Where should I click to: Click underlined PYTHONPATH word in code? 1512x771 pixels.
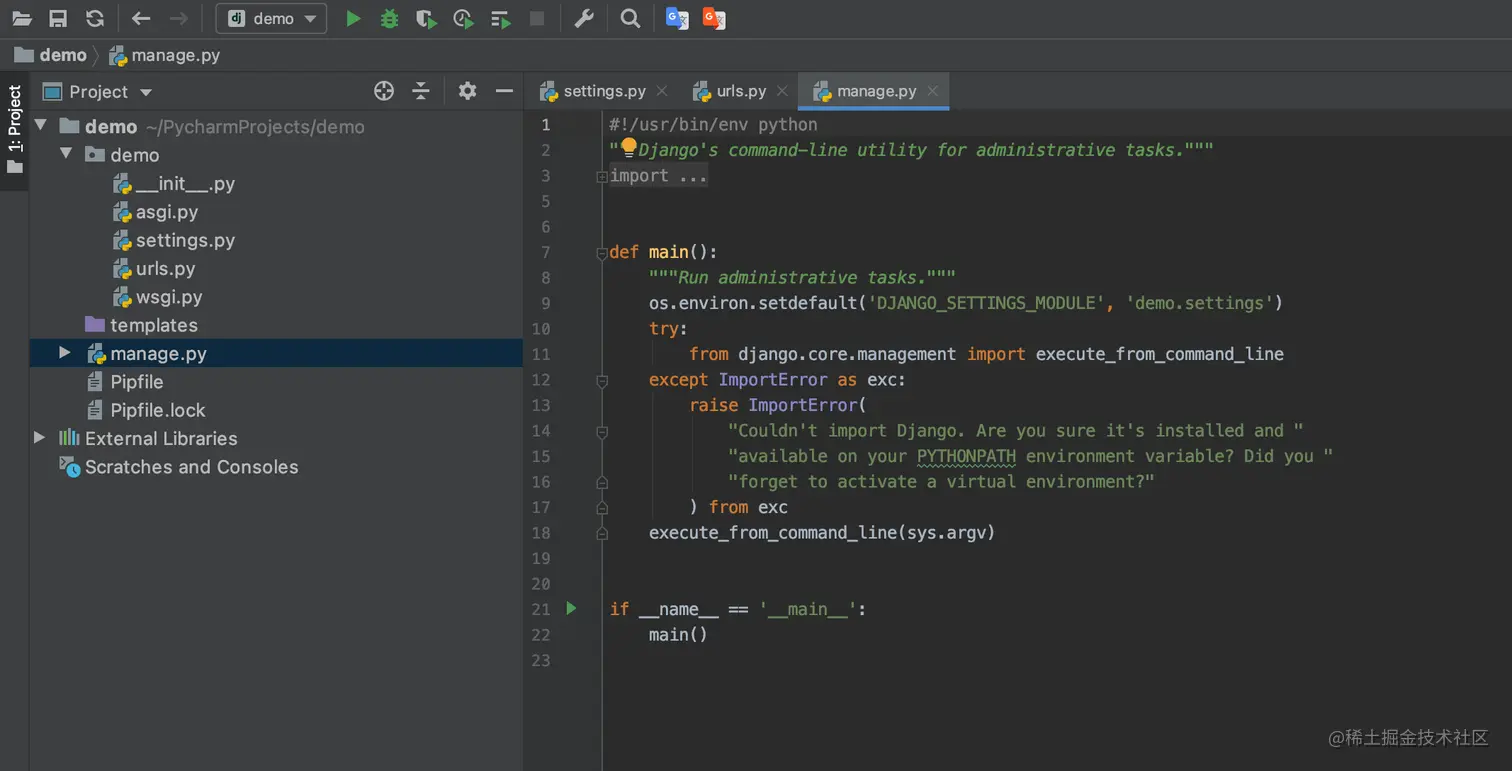[966, 456]
